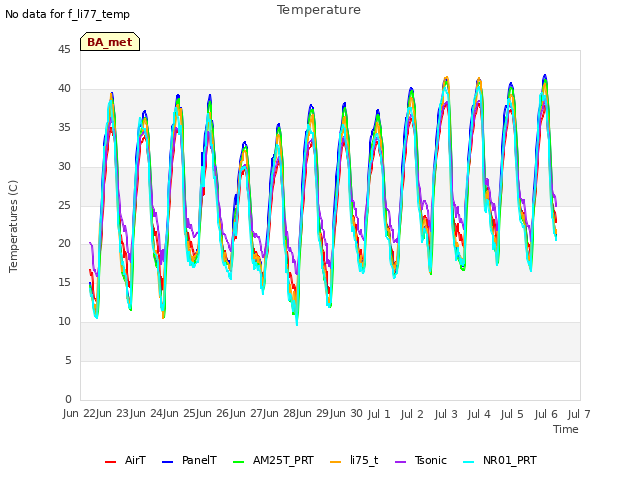Image resolution: width=640 pixels, height=480 pixels.
Task: Click the Jul 3 x-axis tick label
Action: click(446, 414)
